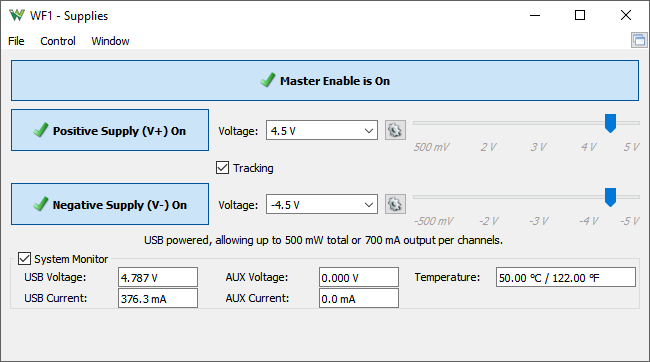
Task: Click the negative voltage gear settings icon
Action: [x=395, y=204]
